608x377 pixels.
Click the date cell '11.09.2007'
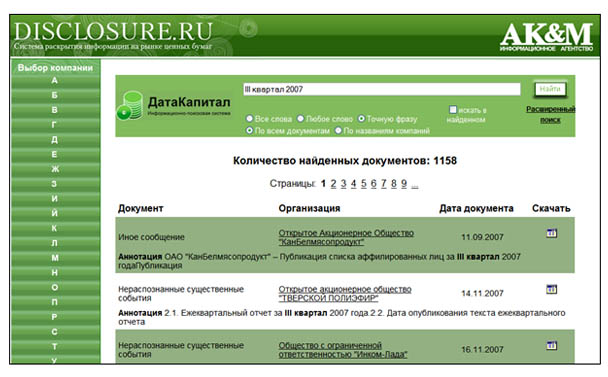482,237
